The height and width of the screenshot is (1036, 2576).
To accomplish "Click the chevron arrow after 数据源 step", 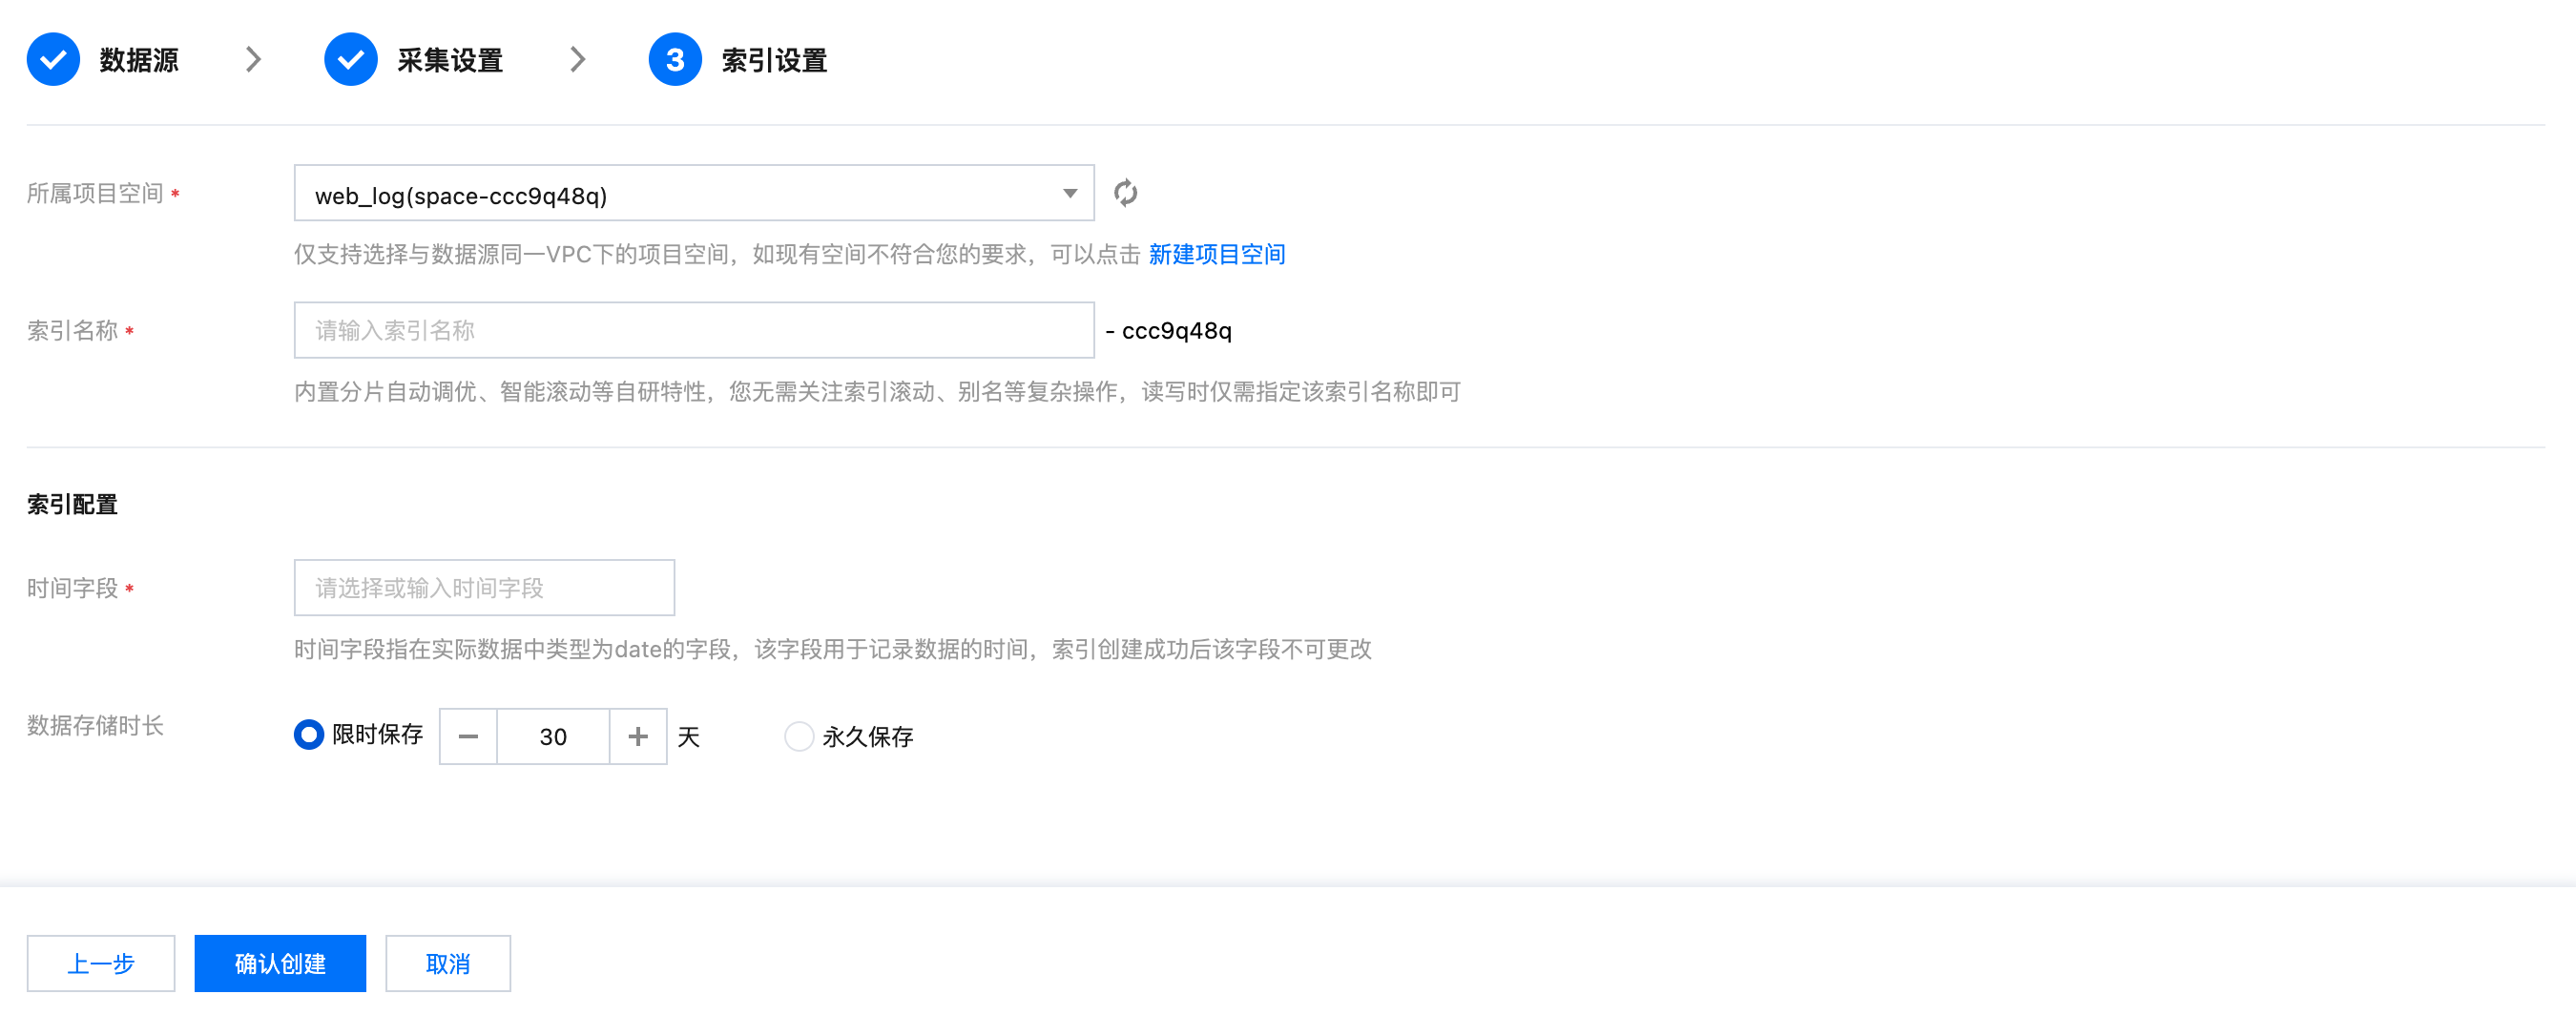I will click(254, 60).
